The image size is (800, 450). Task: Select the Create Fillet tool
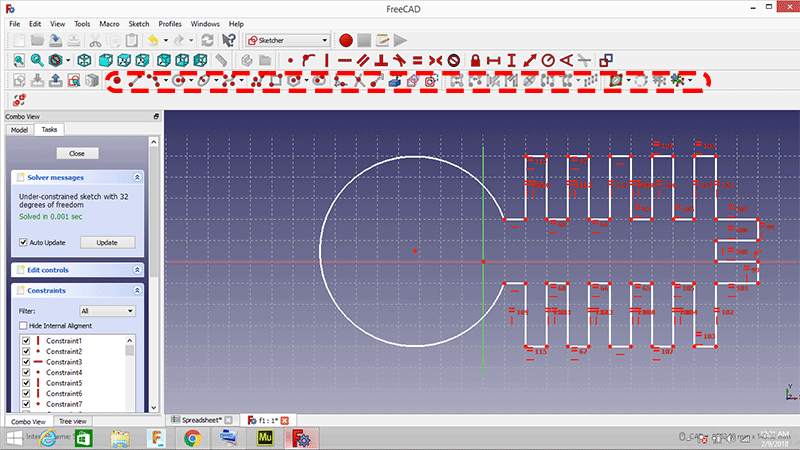click(341, 81)
